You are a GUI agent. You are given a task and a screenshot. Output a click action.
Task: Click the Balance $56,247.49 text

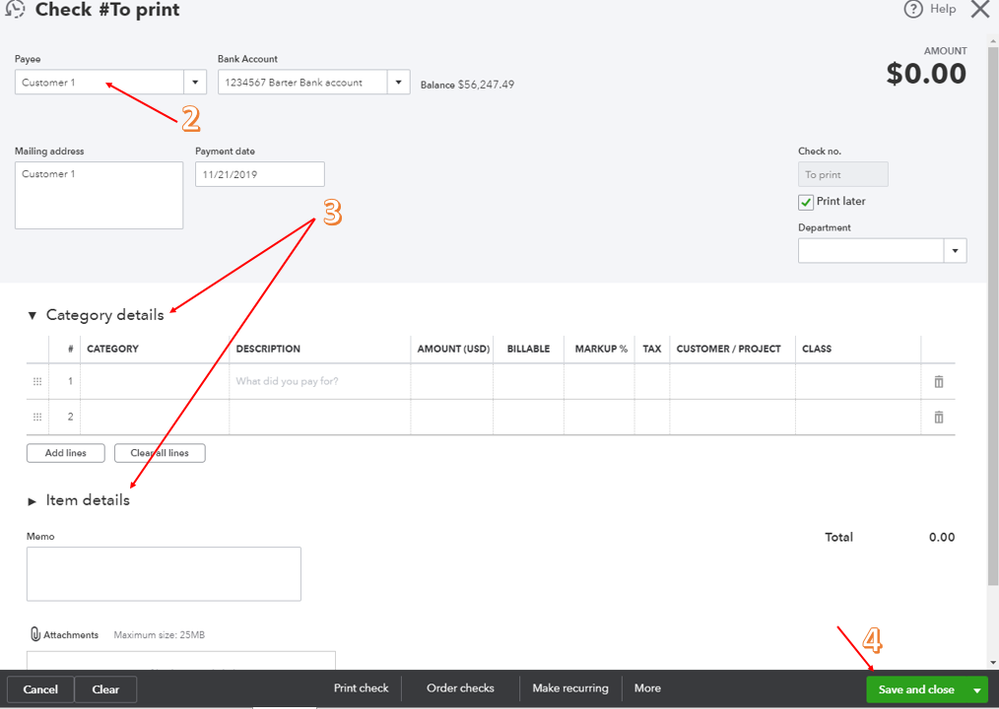tap(467, 85)
